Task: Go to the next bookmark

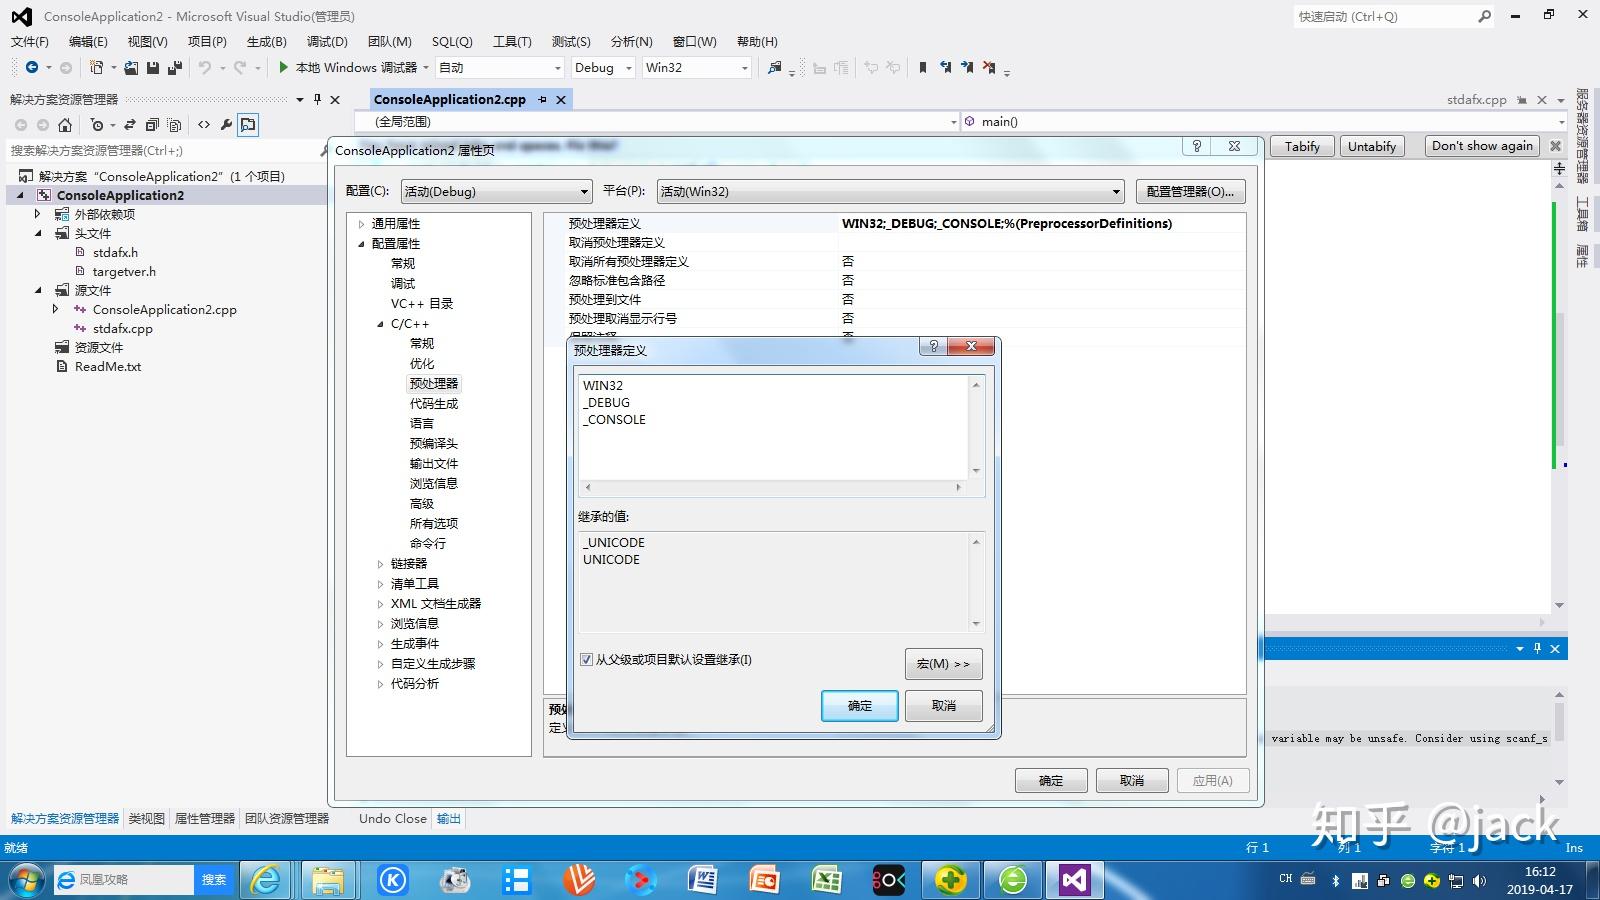Action: [967, 68]
